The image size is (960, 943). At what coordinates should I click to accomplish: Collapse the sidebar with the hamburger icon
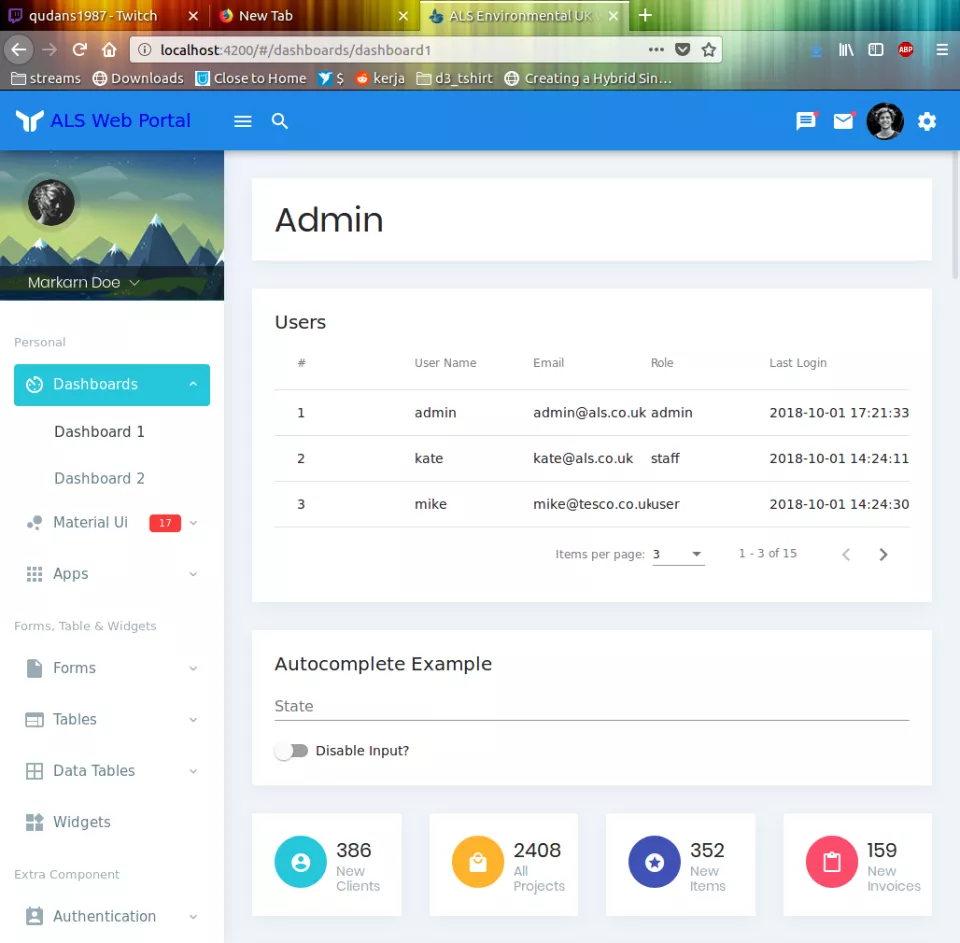[242, 121]
